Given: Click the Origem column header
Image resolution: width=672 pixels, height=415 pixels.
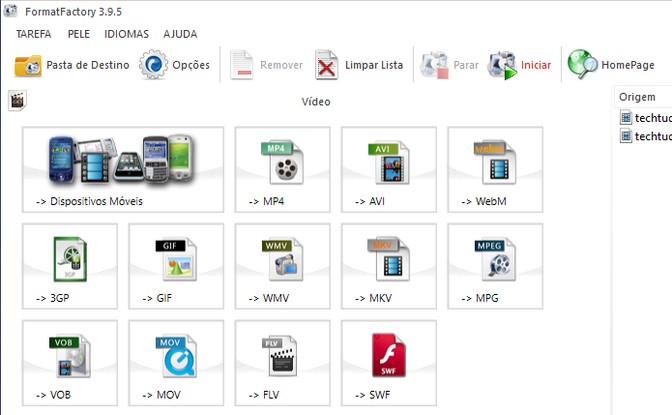Looking at the screenshot, I should pyautogui.click(x=643, y=97).
